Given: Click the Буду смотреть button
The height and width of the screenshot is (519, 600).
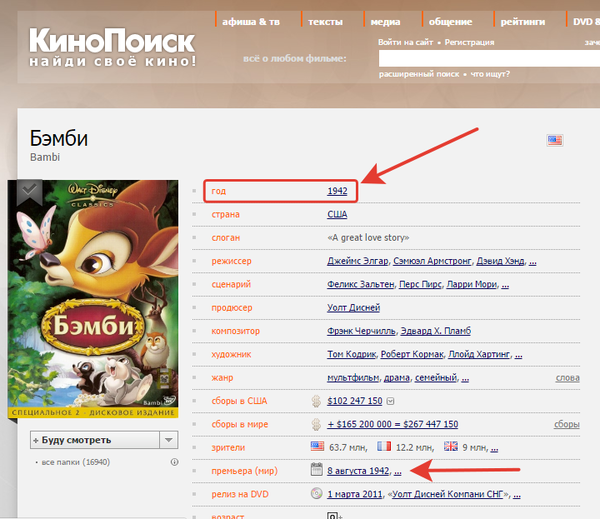Looking at the screenshot, I should [95, 440].
